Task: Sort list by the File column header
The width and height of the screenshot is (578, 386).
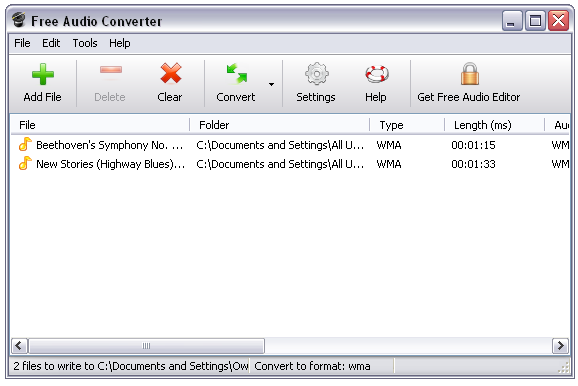Action: 100,125
